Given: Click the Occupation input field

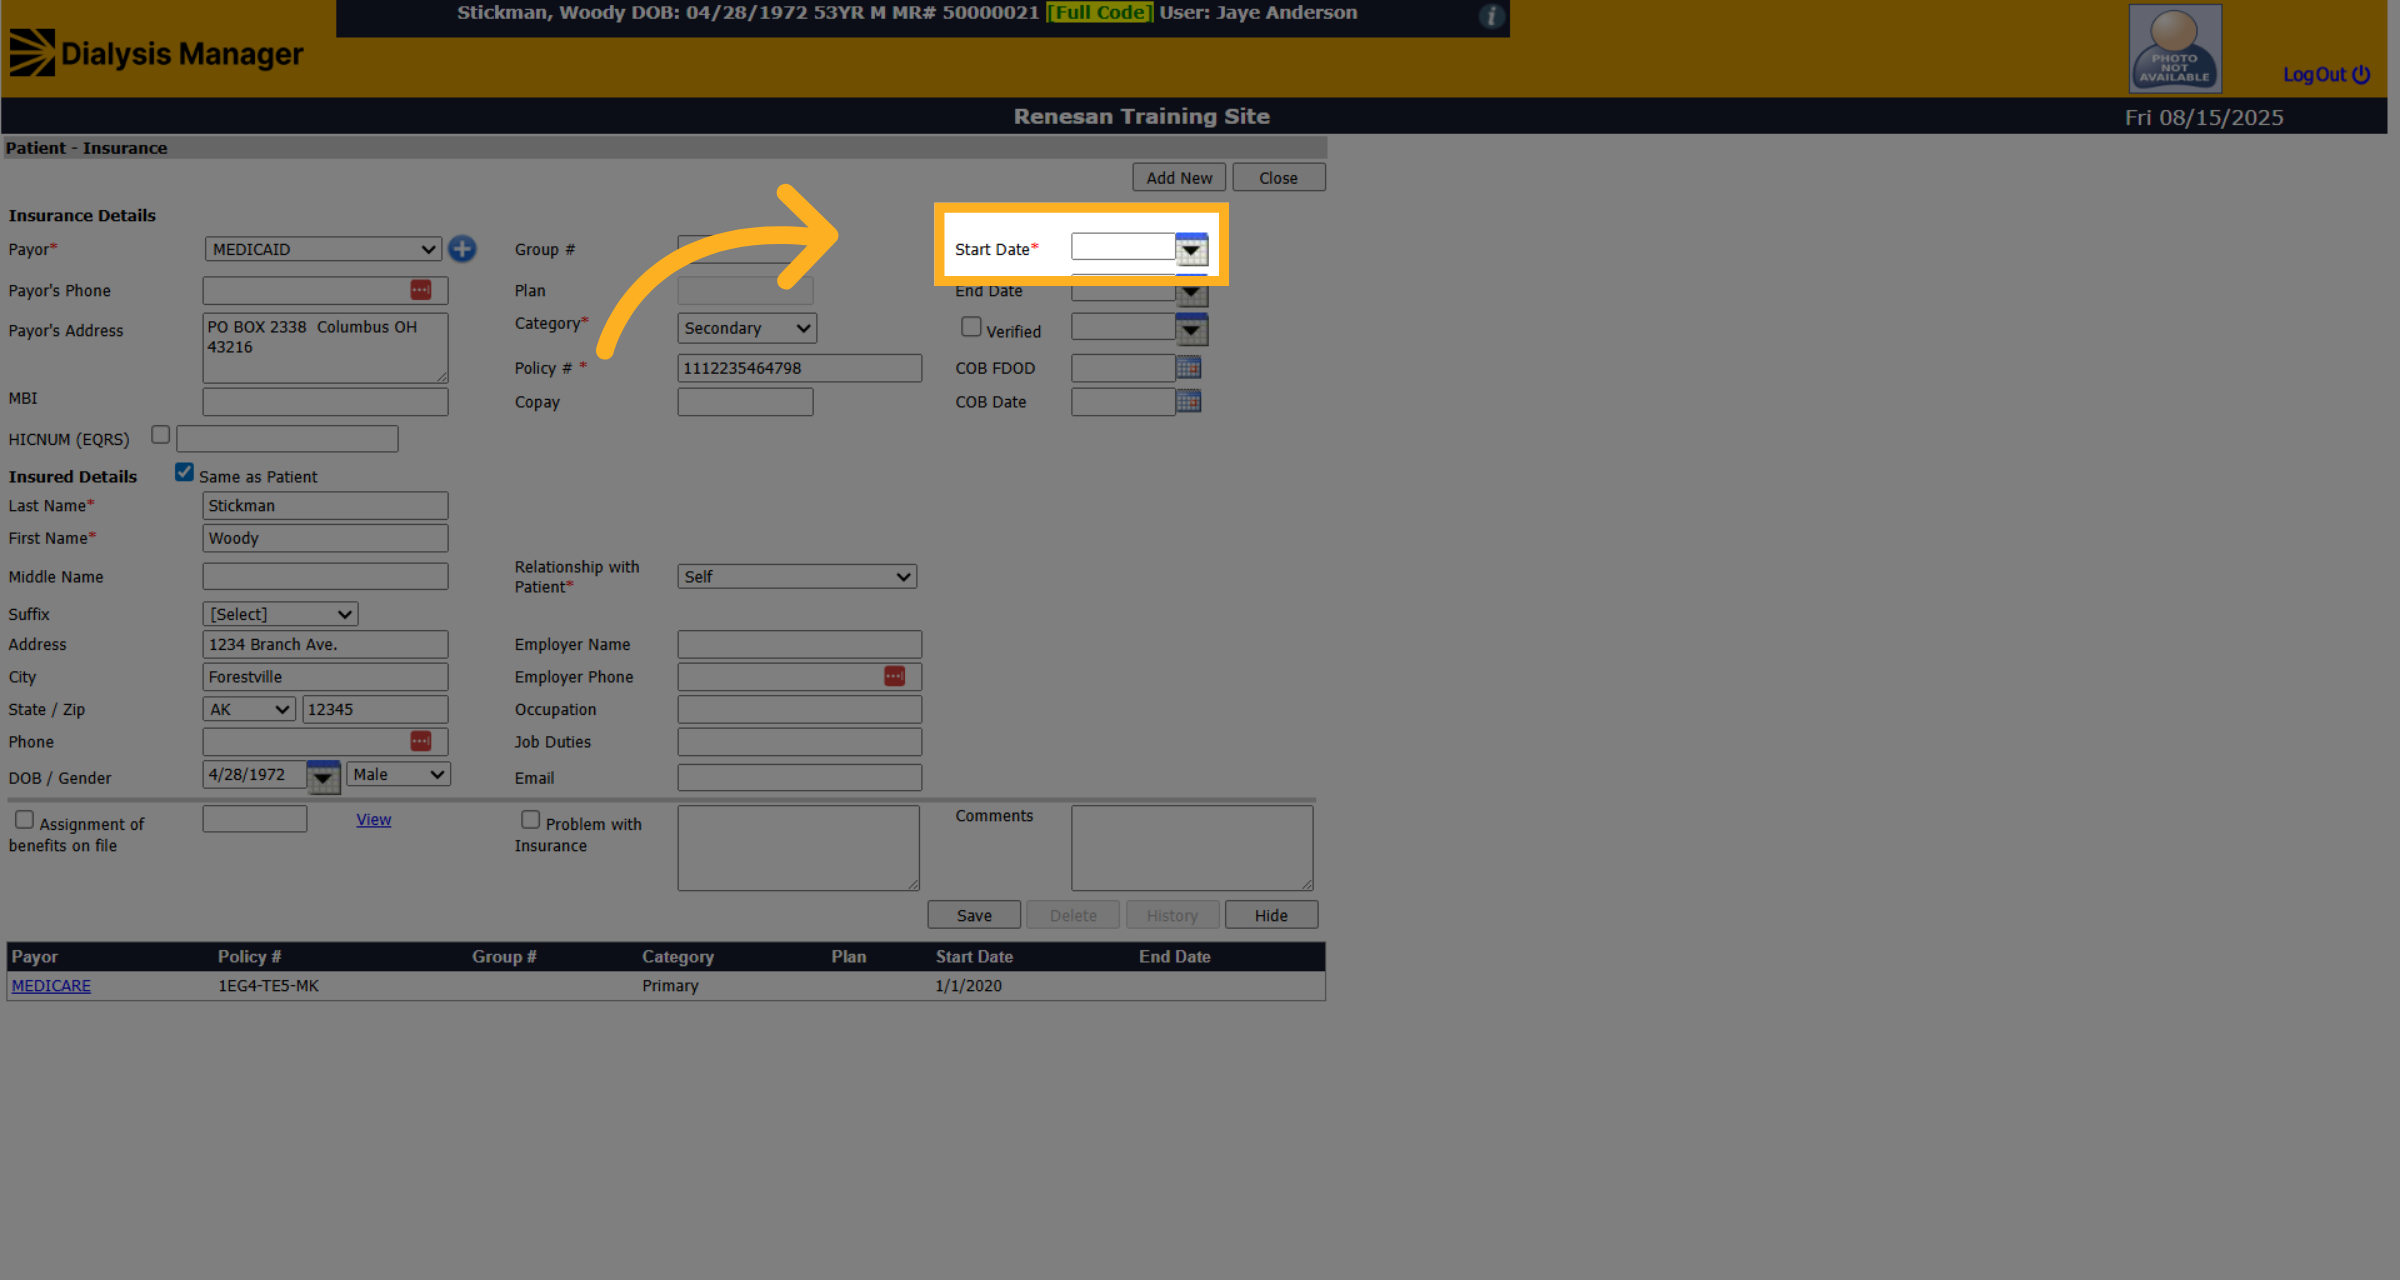Looking at the screenshot, I should [799, 709].
